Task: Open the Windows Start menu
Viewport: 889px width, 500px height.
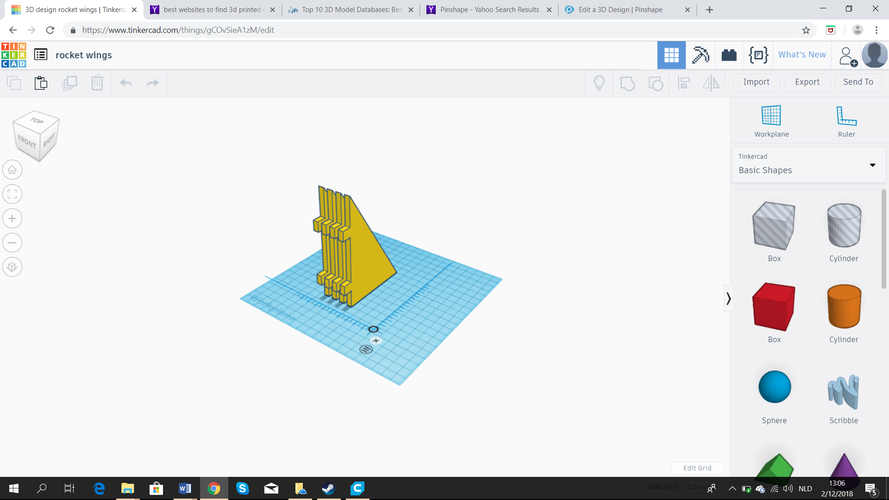Action: [x=14, y=488]
